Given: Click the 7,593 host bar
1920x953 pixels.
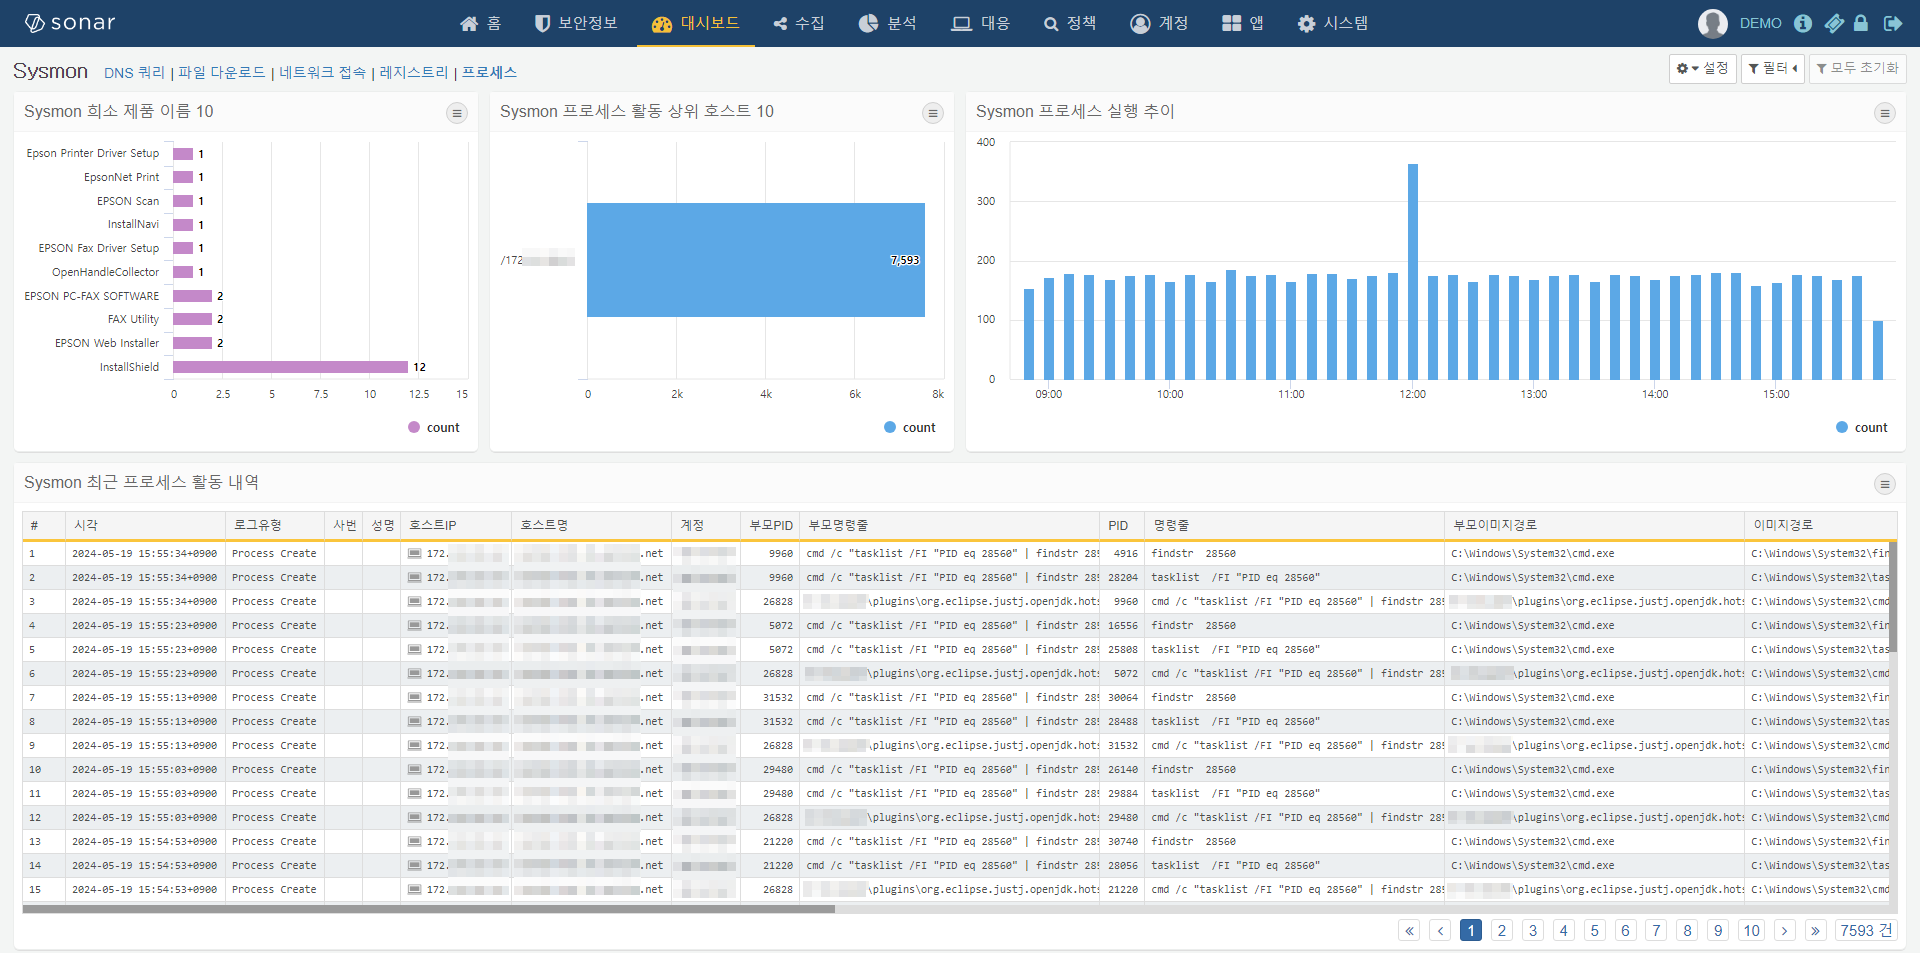Looking at the screenshot, I should tap(755, 260).
